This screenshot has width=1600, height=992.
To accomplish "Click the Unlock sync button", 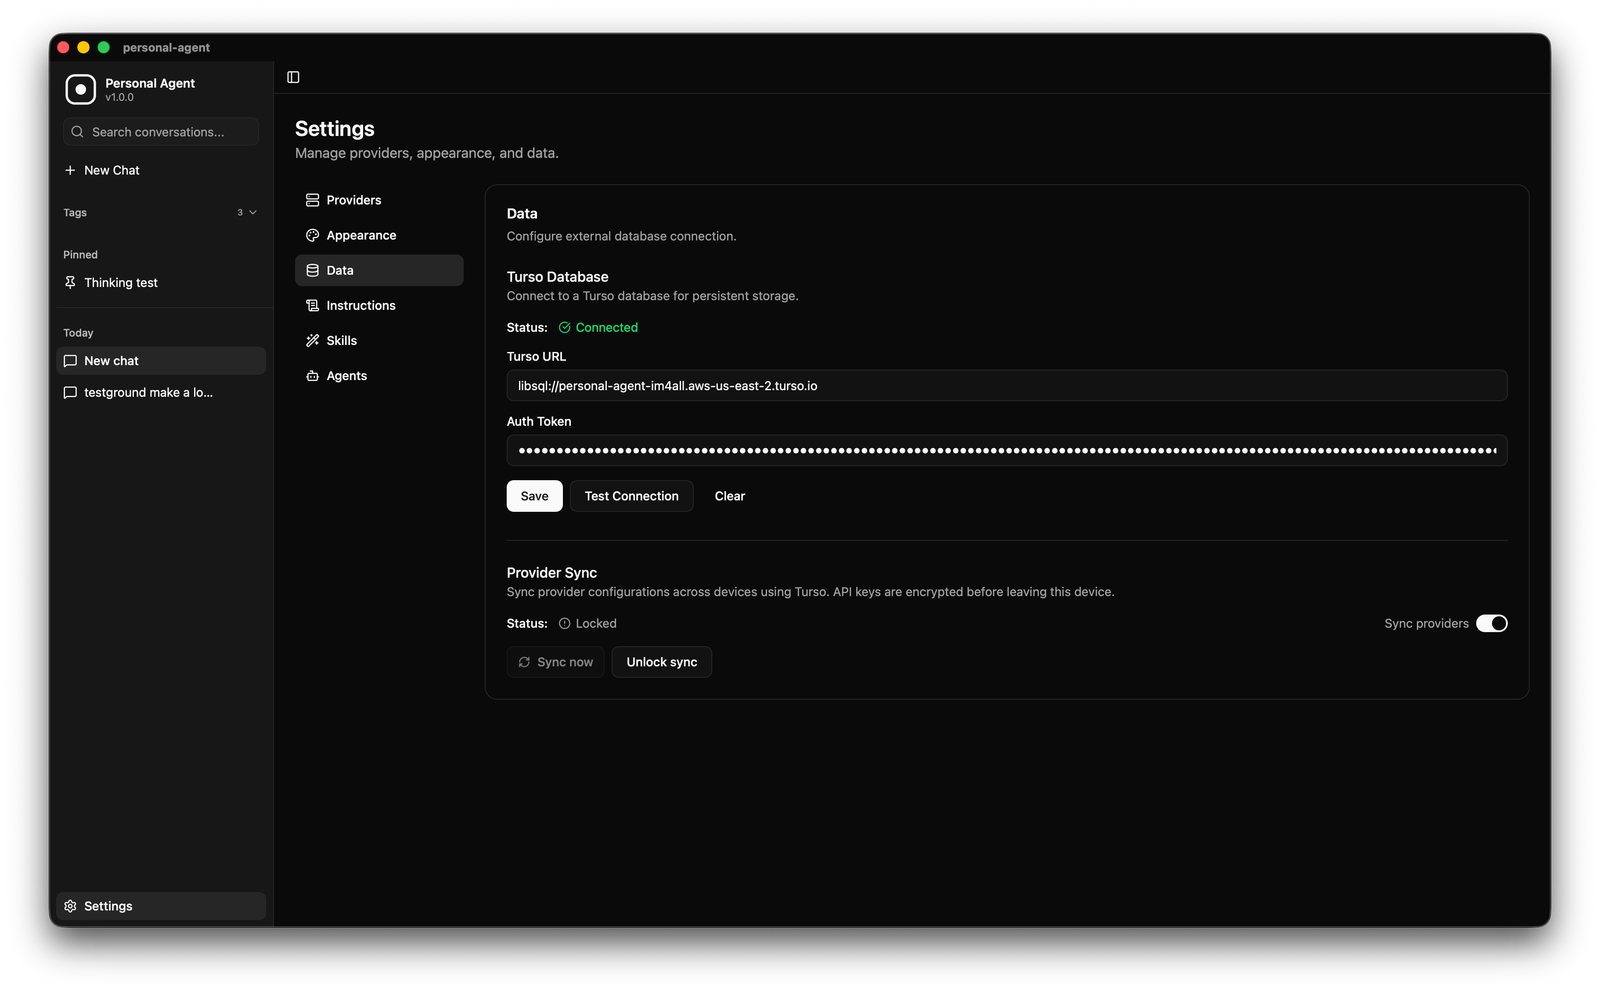I will (661, 662).
